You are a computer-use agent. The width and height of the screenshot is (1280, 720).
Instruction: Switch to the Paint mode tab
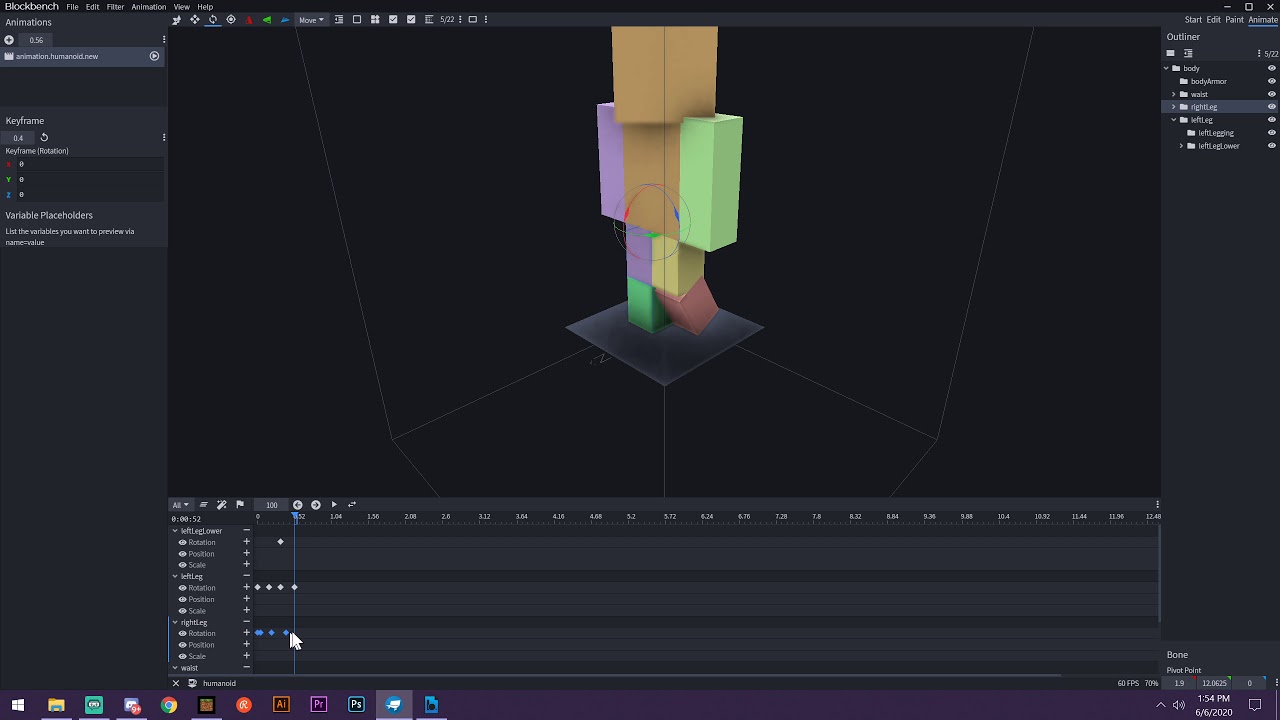[1235, 20]
